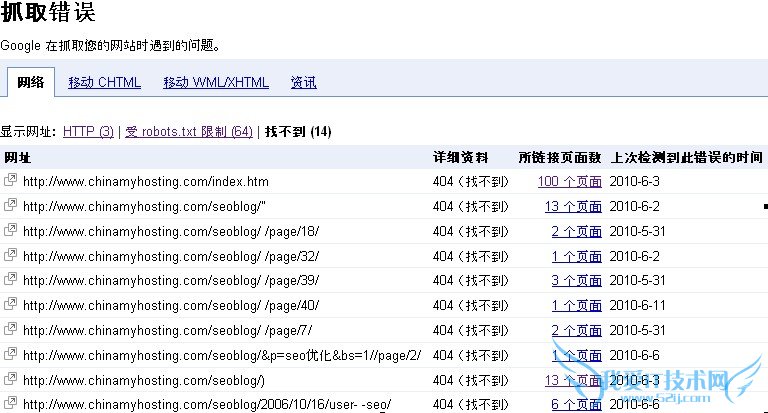Viewport: 768px width, 413px height.
Task: Open 1 个页面 link for &p=seo row
Action: tap(576, 355)
